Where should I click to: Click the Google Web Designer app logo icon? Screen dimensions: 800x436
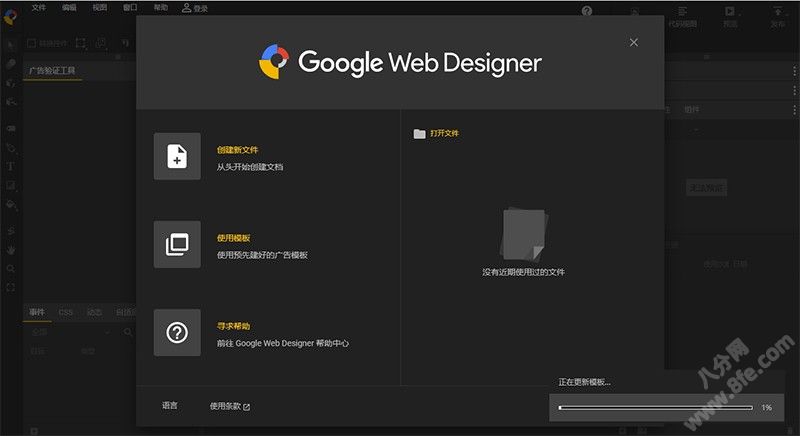tap(10, 17)
